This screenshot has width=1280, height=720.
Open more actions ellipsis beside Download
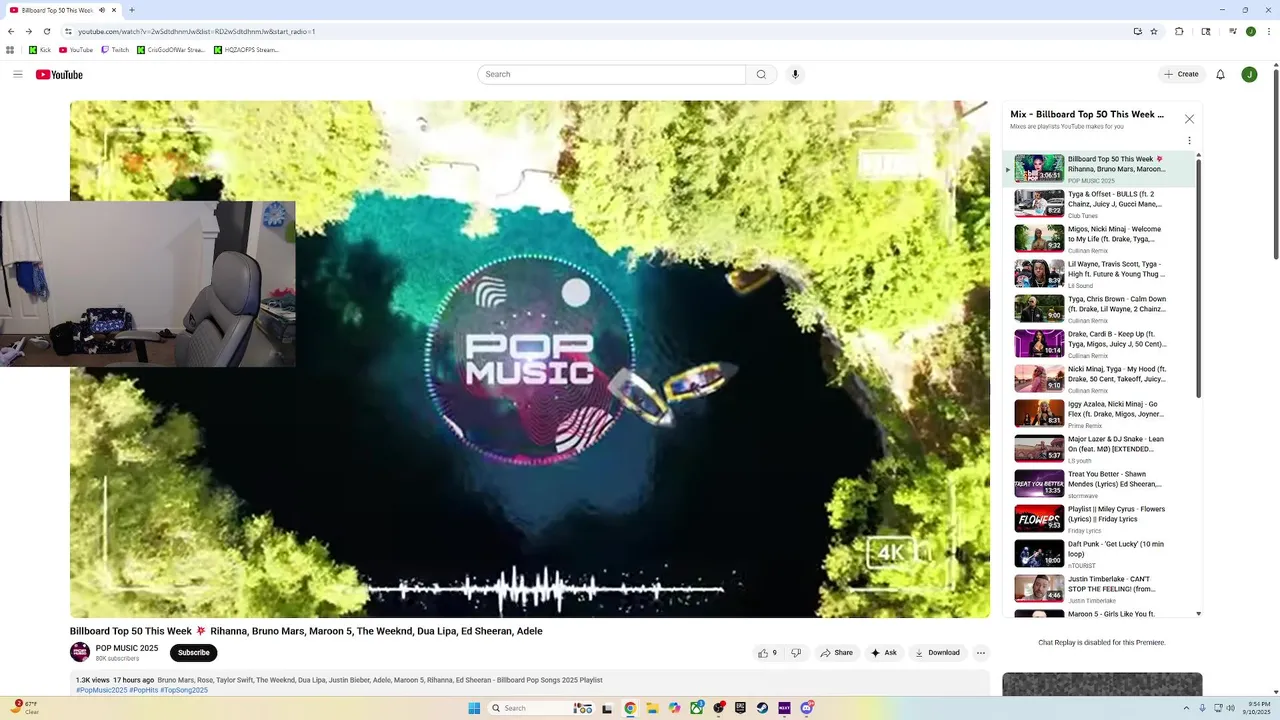(x=981, y=653)
